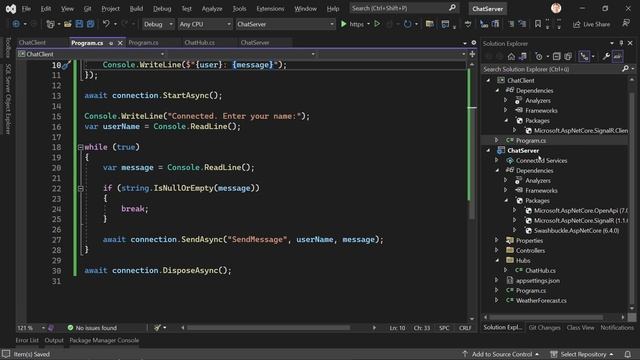640x360 pixels.
Task: Expand the Properties folder in ChatServer
Action: coord(497,240)
